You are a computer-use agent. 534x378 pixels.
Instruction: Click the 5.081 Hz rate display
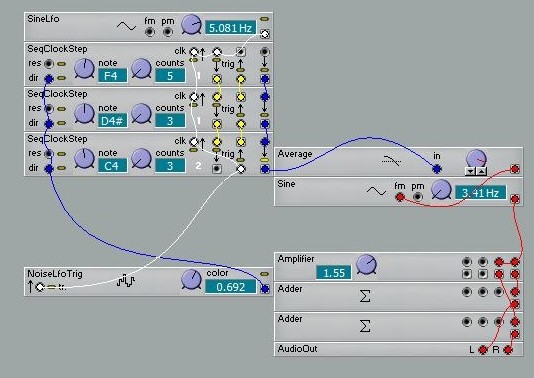tap(230, 28)
